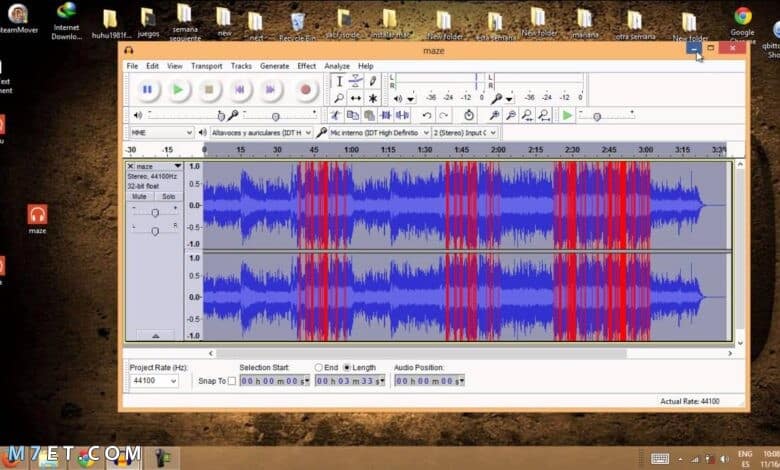This screenshot has width=780, height=470.
Task: Open the File menu
Action: pos(132,66)
